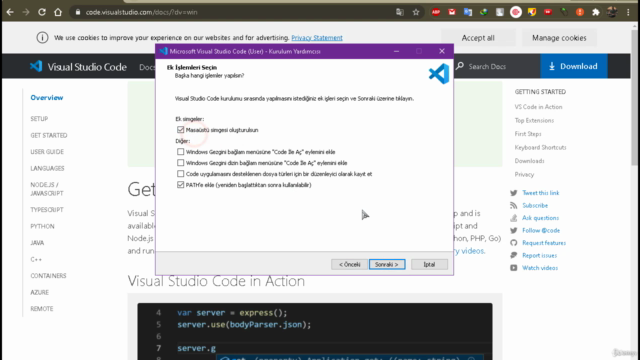
Task: Toggle PATH'e ekle checkbox
Action: tap(180, 185)
